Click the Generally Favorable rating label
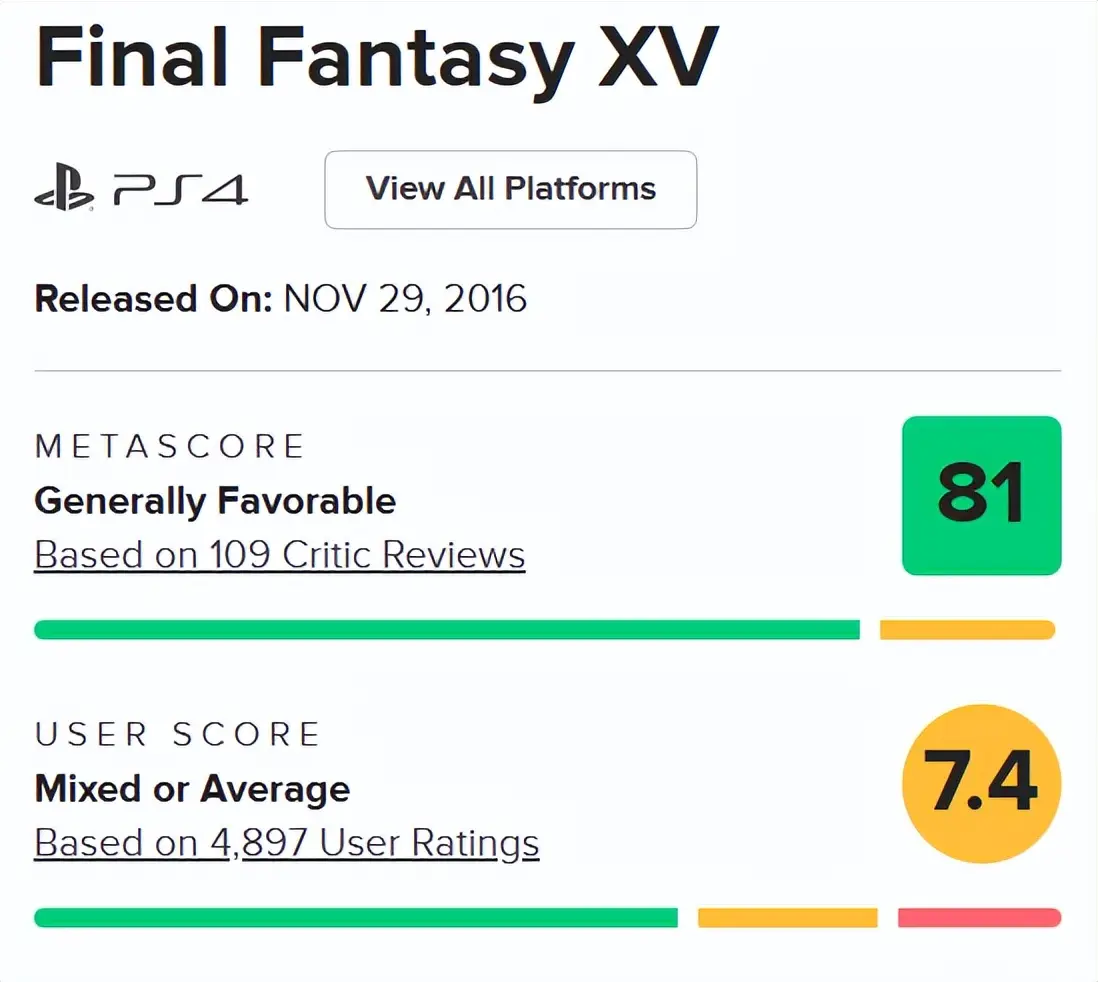This screenshot has height=982, width=1098. [214, 501]
